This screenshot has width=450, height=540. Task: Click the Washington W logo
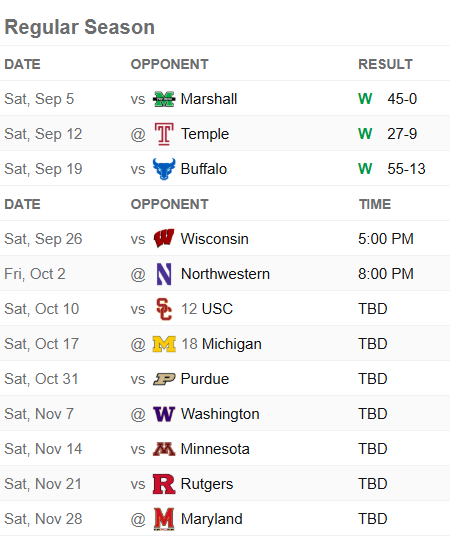click(x=164, y=414)
